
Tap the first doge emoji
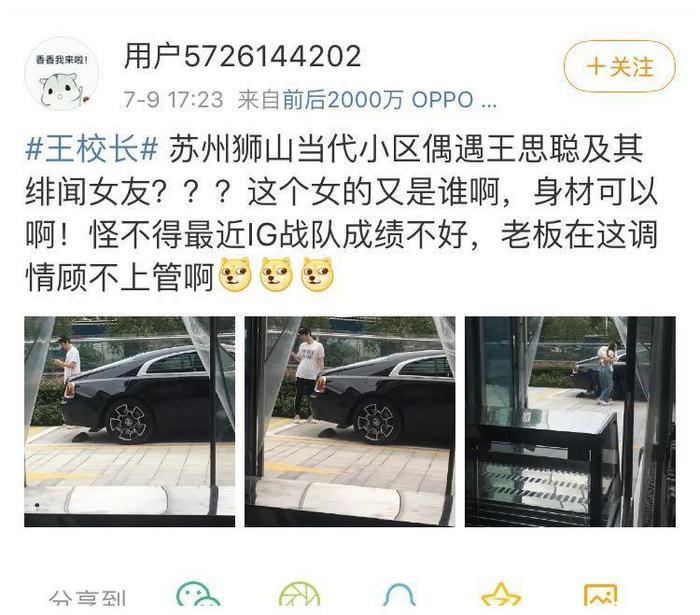(235, 274)
